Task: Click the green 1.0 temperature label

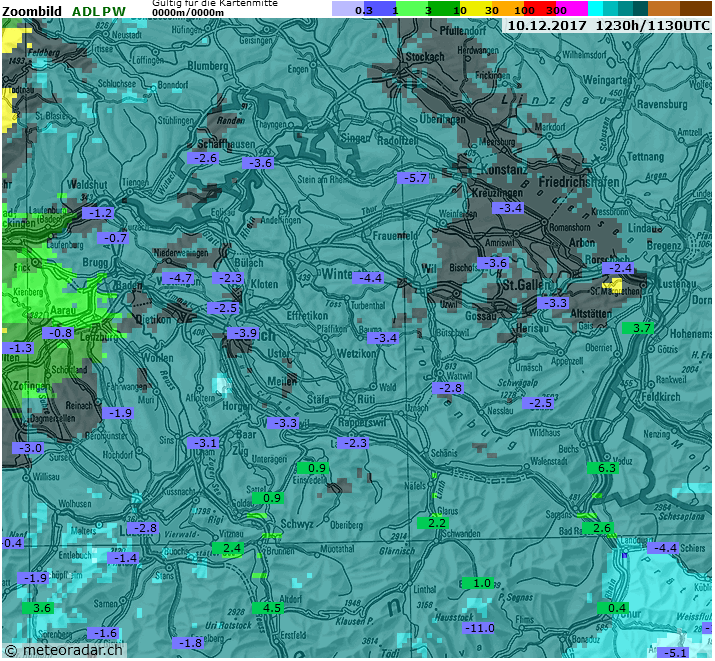Action: 478,584
